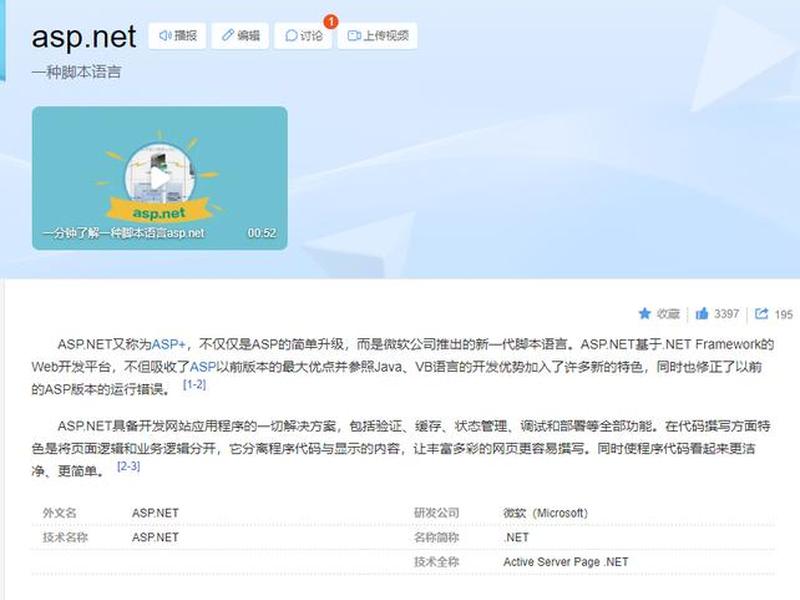Click the value Active Server Page .NET
This screenshot has width=800, height=600.
click(x=566, y=562)
